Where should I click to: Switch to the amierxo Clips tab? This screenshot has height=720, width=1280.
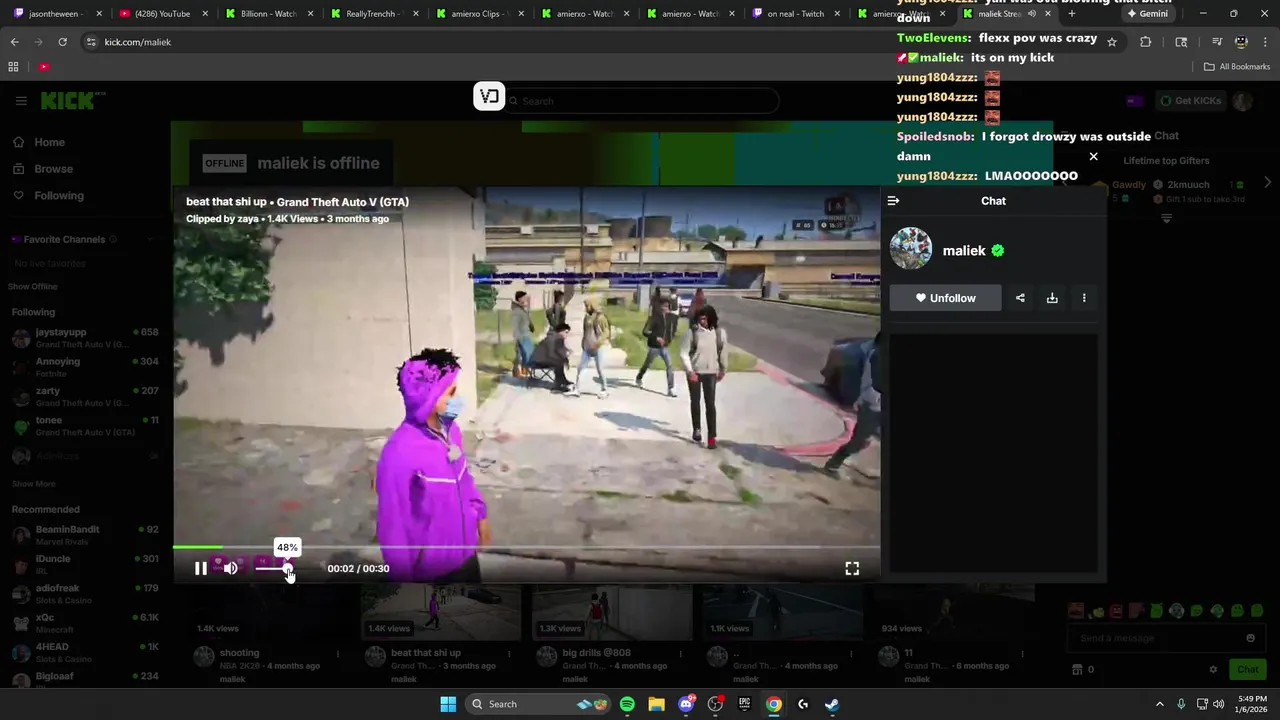(480, 14)
